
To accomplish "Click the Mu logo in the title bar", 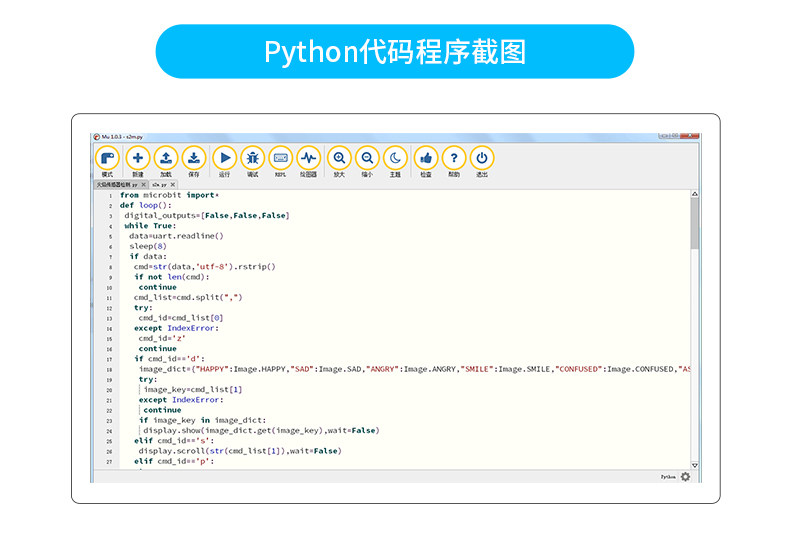I will (97, 137).
